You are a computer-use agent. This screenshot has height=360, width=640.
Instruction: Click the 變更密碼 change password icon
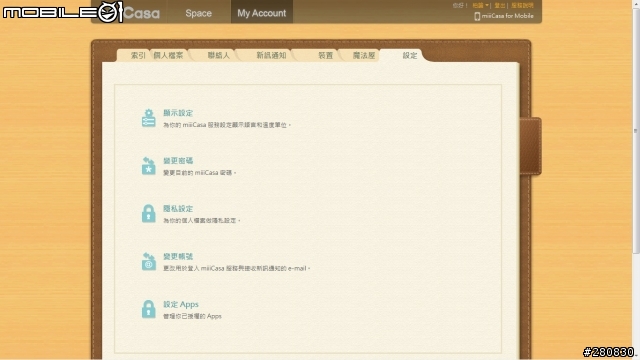[x=149, y=166]
